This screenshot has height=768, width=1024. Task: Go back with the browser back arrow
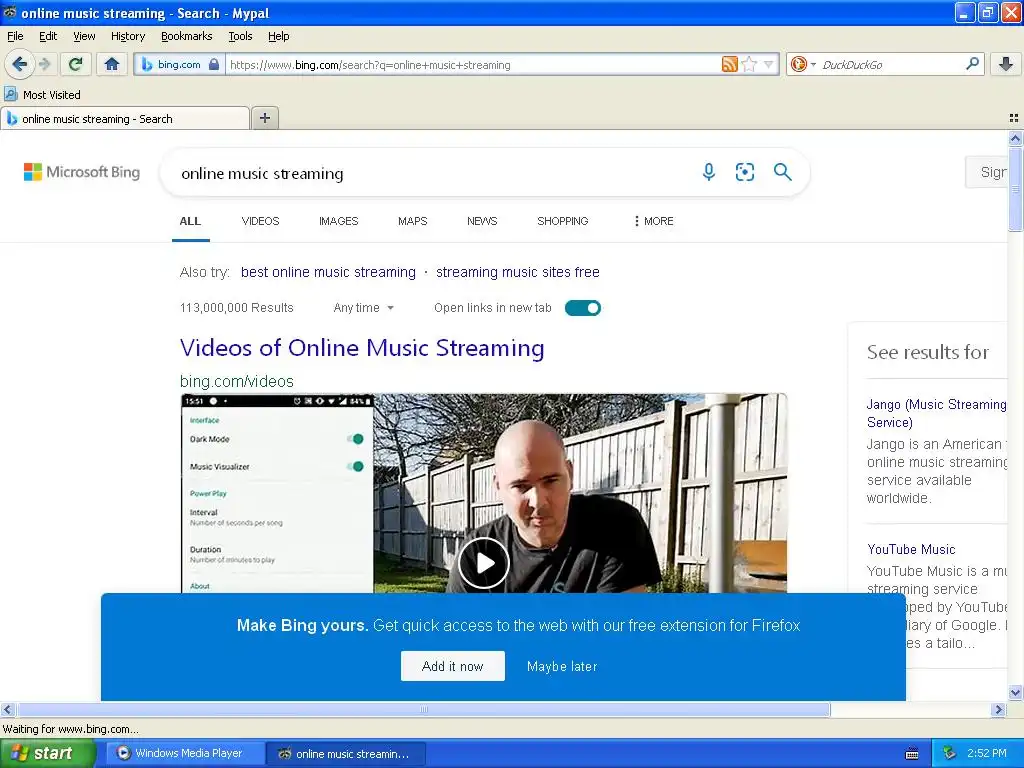pos(20,64)
